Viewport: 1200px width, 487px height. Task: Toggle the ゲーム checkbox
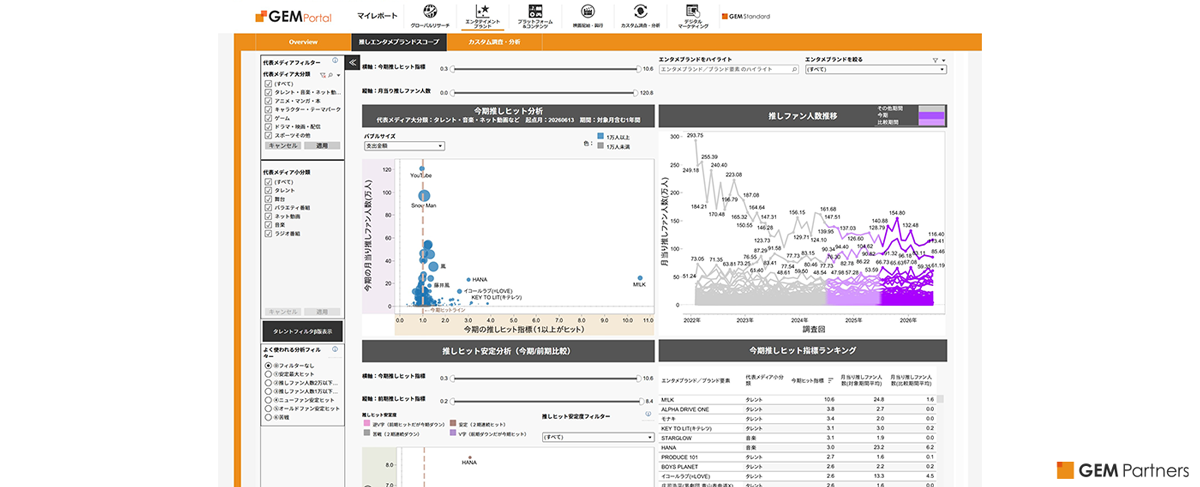(x=268, y=118)
